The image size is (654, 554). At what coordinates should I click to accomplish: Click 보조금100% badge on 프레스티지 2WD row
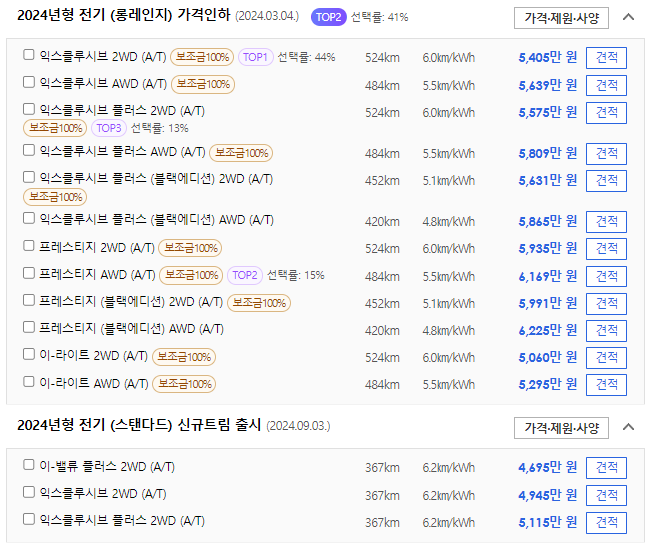point(190,248)
